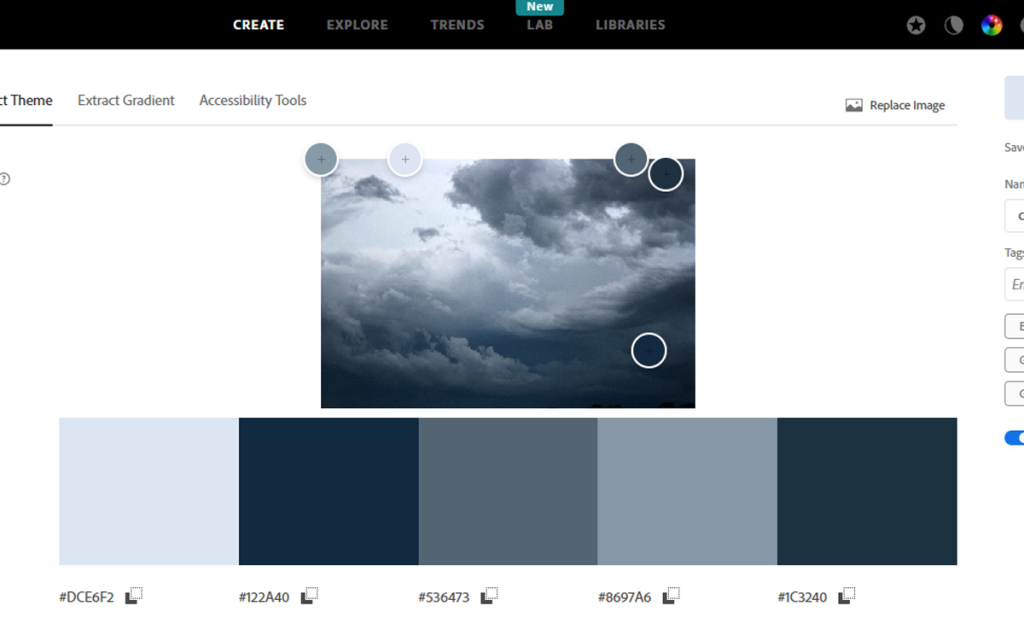Open Libraries in the top navigation
Viewport: 1024px width, 623px height.
630,25
